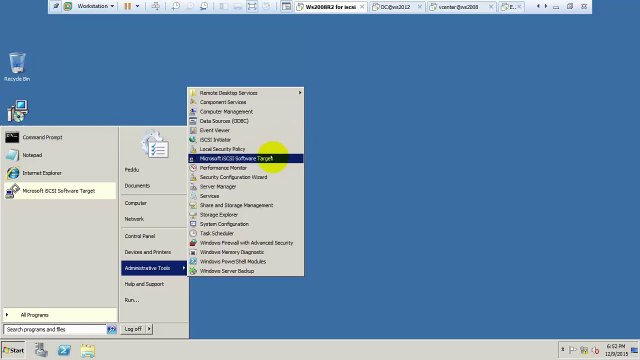Click the Storage Explorer icon
The image size is (640, 360).
[193, 215]
